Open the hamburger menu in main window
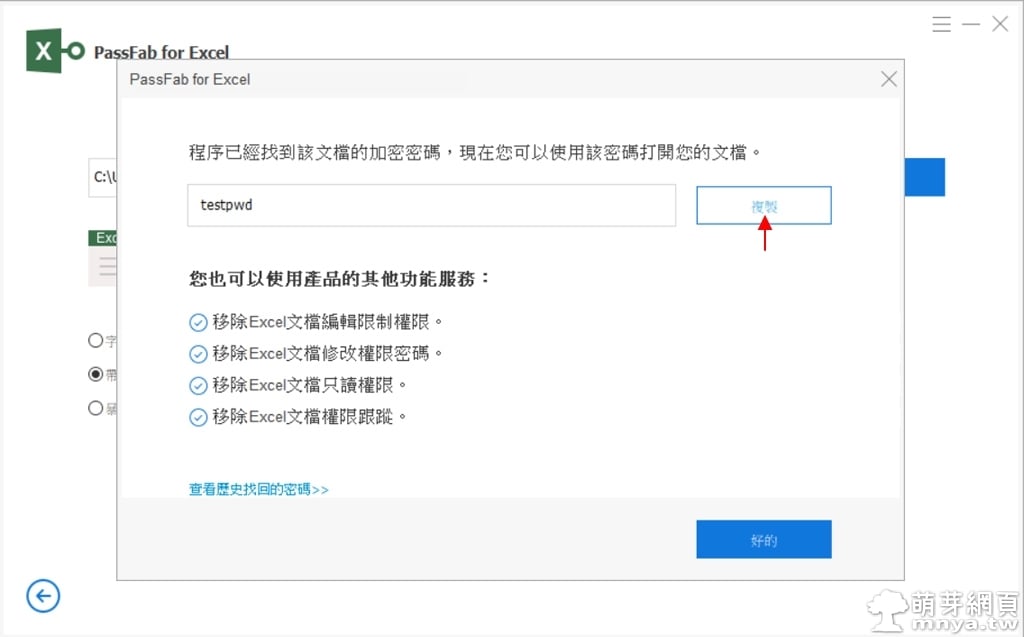 (941, 24)
